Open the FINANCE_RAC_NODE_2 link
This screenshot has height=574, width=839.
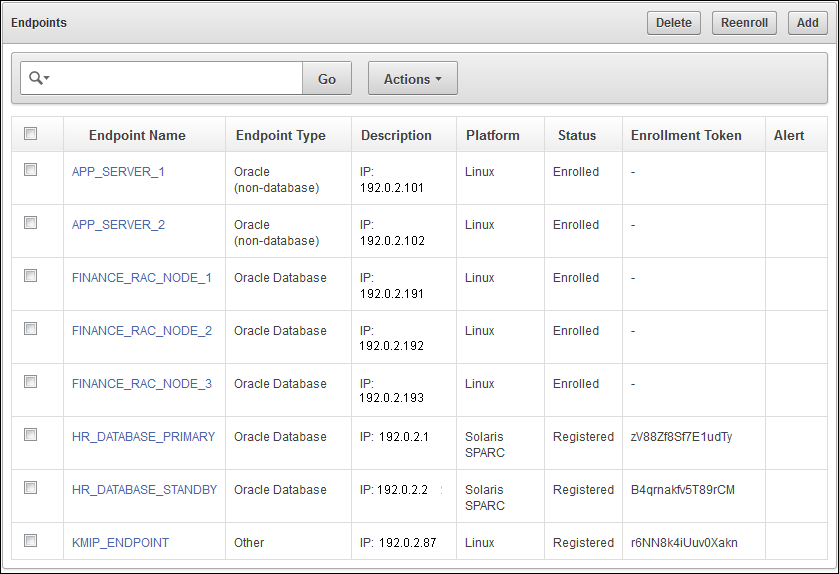[x=142, y=331]
